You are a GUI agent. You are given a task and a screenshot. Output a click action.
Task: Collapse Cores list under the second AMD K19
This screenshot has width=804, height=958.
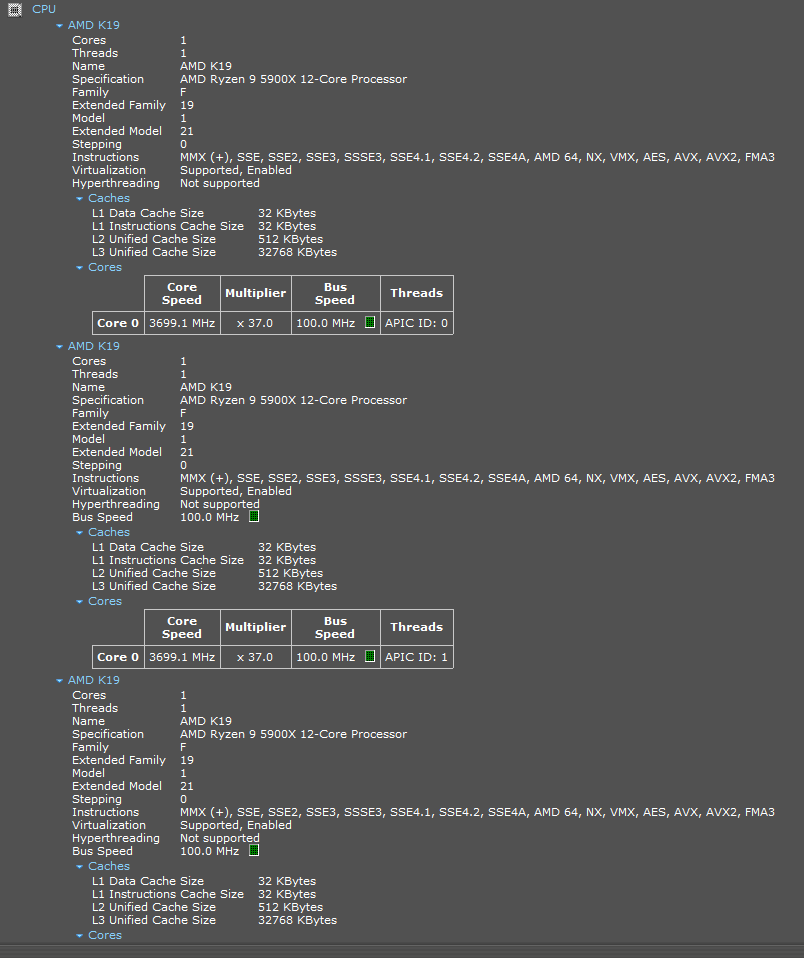[x=79, y=602]
